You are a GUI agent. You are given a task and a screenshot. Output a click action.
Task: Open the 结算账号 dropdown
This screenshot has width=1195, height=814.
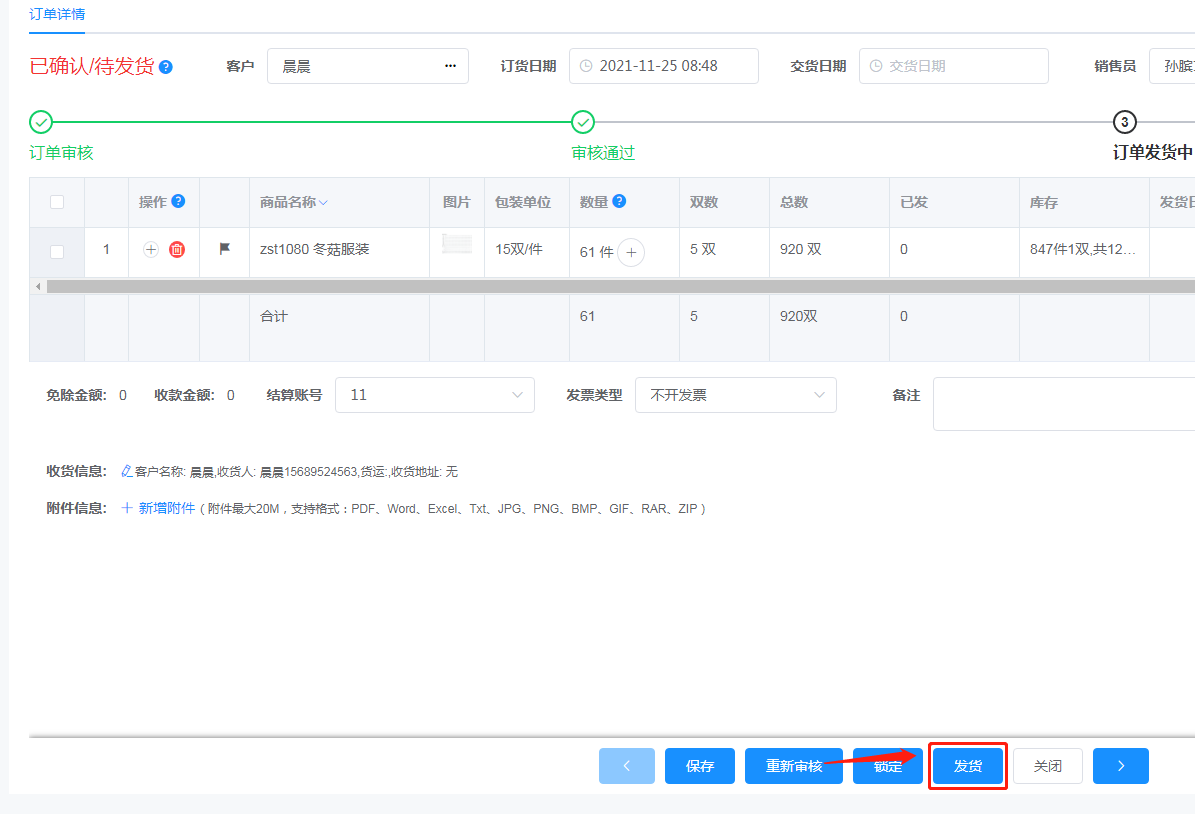(434, 395)
